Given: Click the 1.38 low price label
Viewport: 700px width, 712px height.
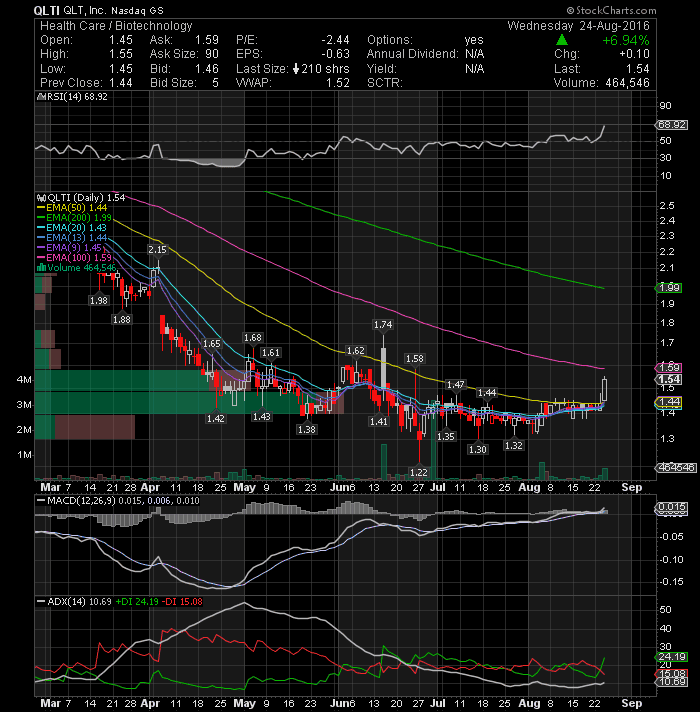Looking at the screenshot, I should (306, 429).
